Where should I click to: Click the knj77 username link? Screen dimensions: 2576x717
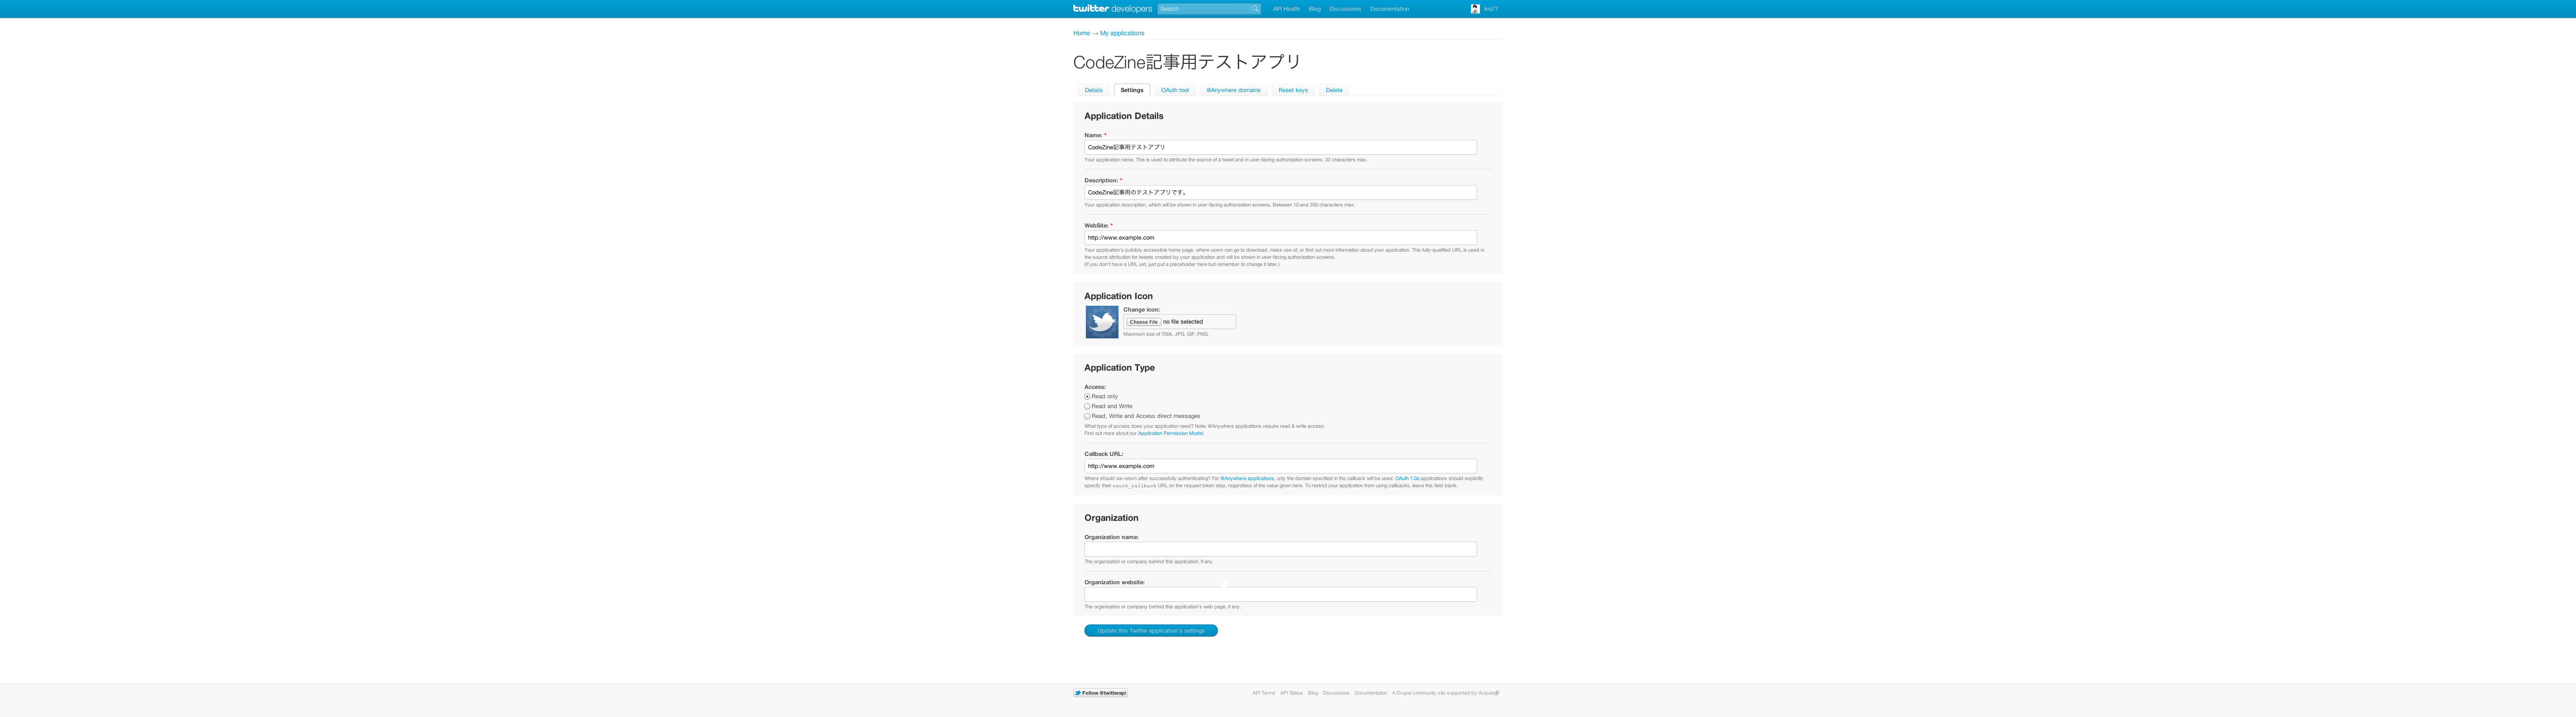(x=1491, y=9)
